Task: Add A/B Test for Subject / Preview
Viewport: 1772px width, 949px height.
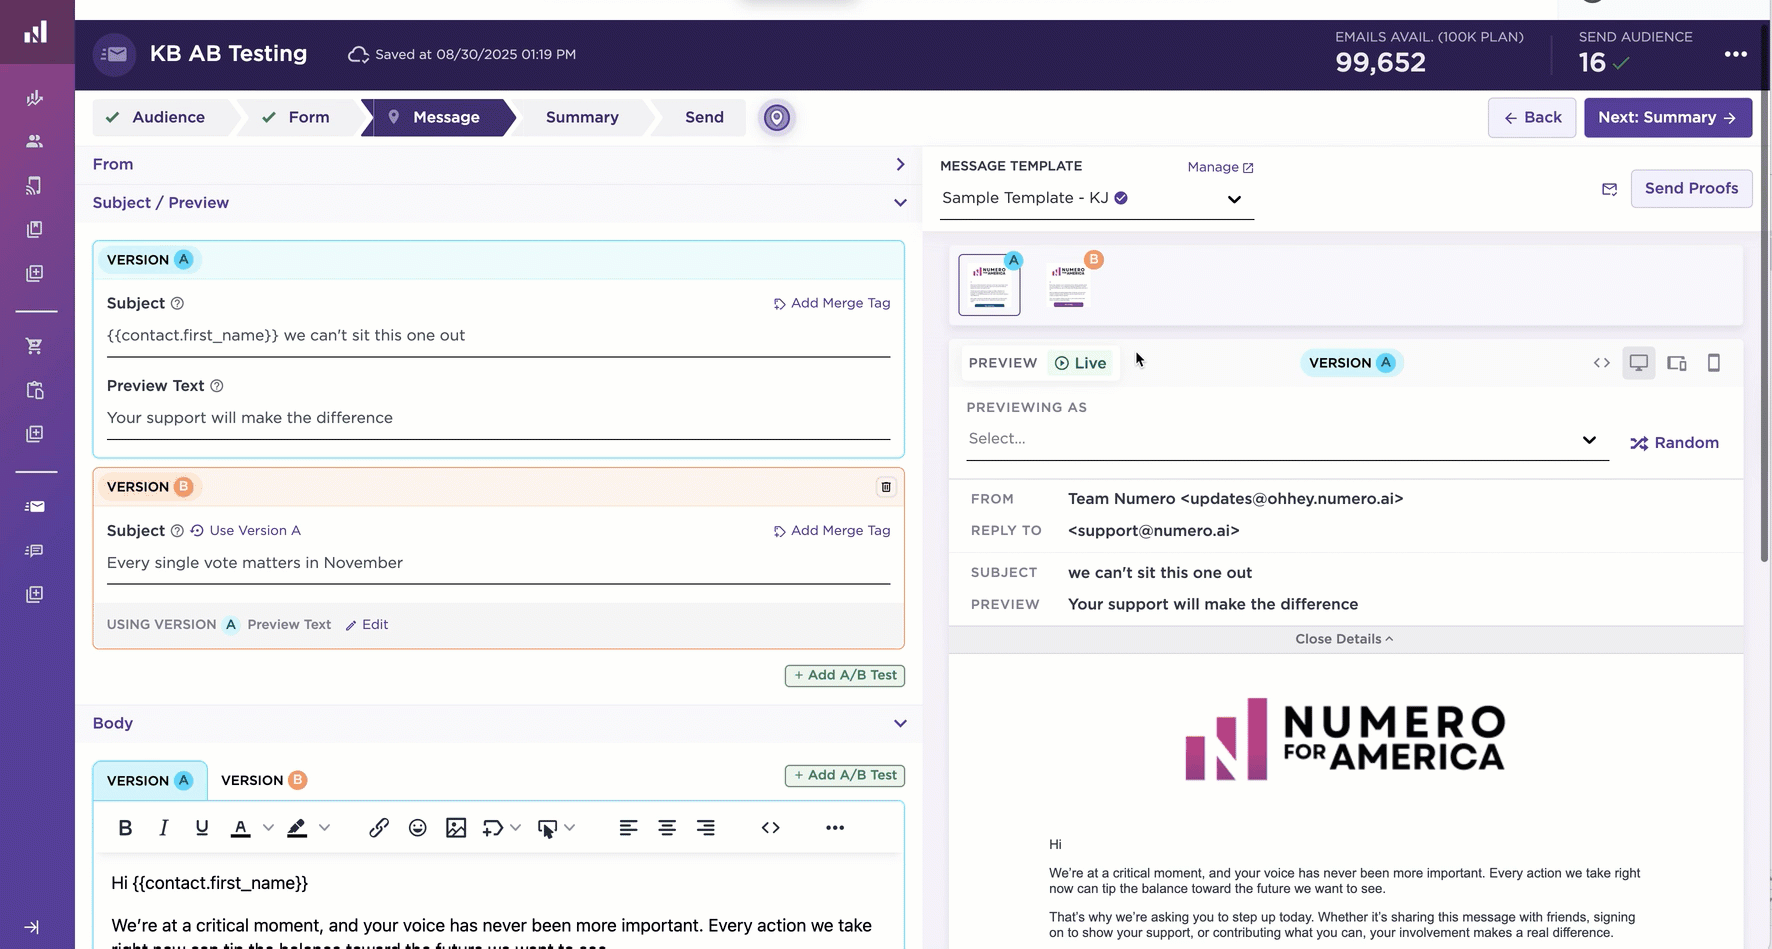Action: 845,676
